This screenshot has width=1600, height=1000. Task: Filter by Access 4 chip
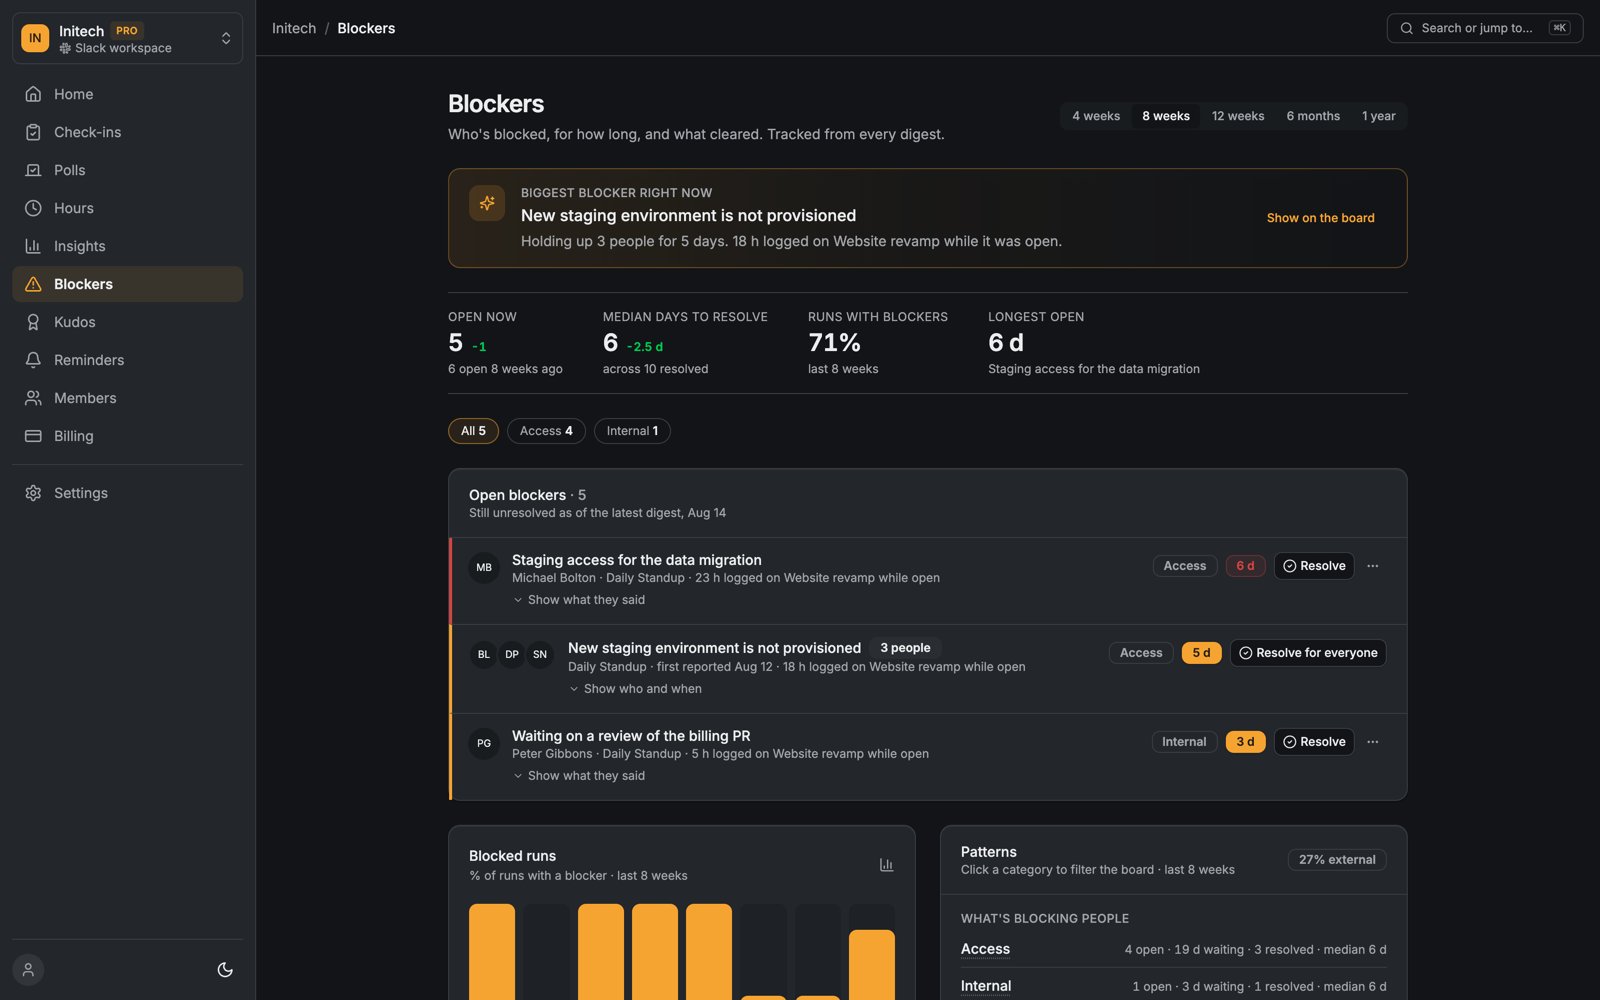(546, 431)
